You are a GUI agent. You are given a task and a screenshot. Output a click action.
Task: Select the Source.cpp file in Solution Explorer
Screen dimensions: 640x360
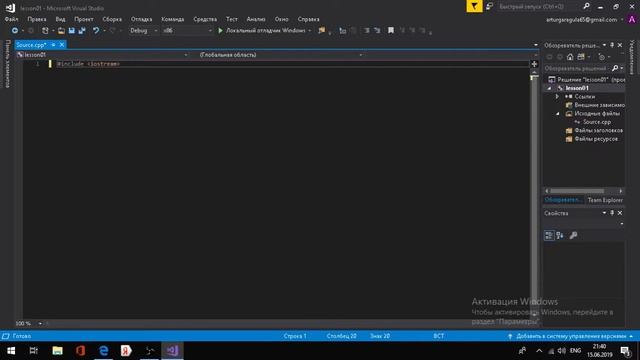click(x=597, y=122)
